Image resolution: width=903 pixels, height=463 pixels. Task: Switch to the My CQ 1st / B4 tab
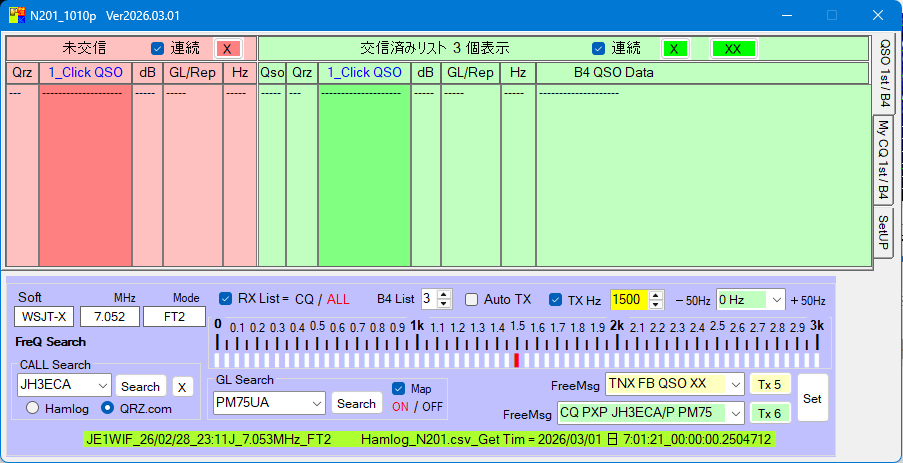883,158
